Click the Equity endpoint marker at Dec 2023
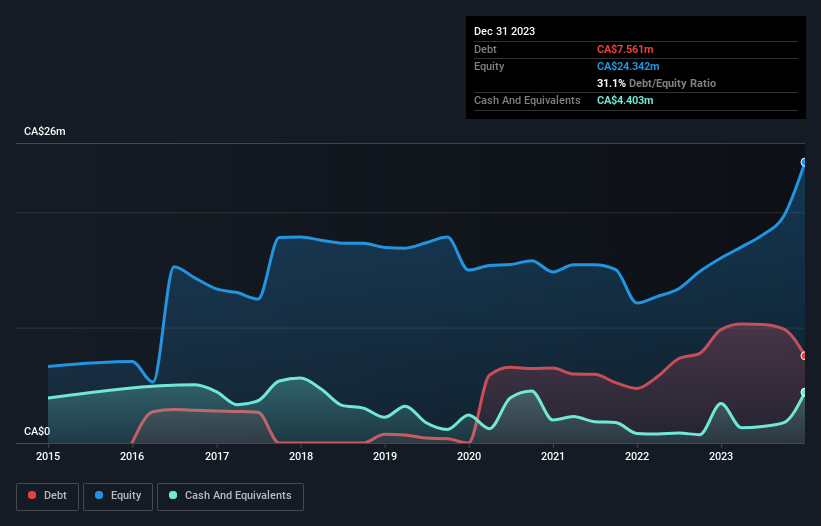The height and width of the screenshot is (526, 821). pos(804,162)
